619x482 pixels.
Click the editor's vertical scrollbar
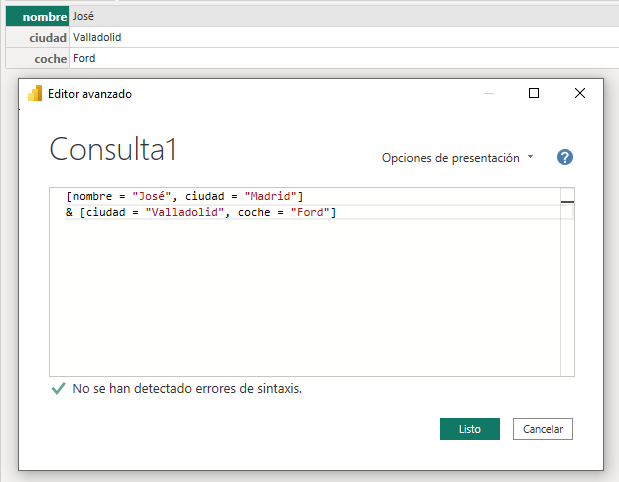567,281
